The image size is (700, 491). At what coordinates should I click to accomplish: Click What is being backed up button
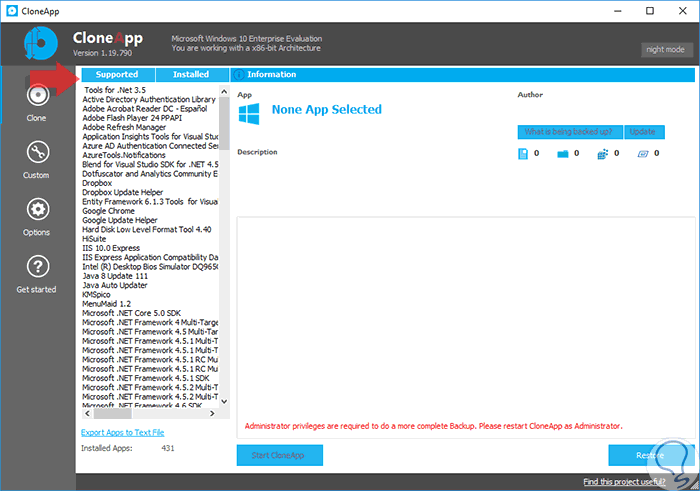[x=570, y=132]
